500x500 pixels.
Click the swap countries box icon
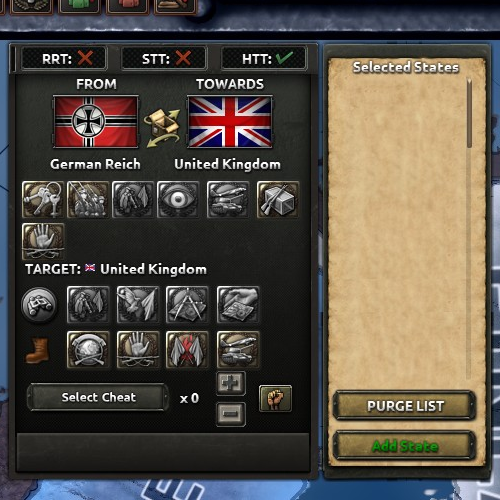coord(162,128)
